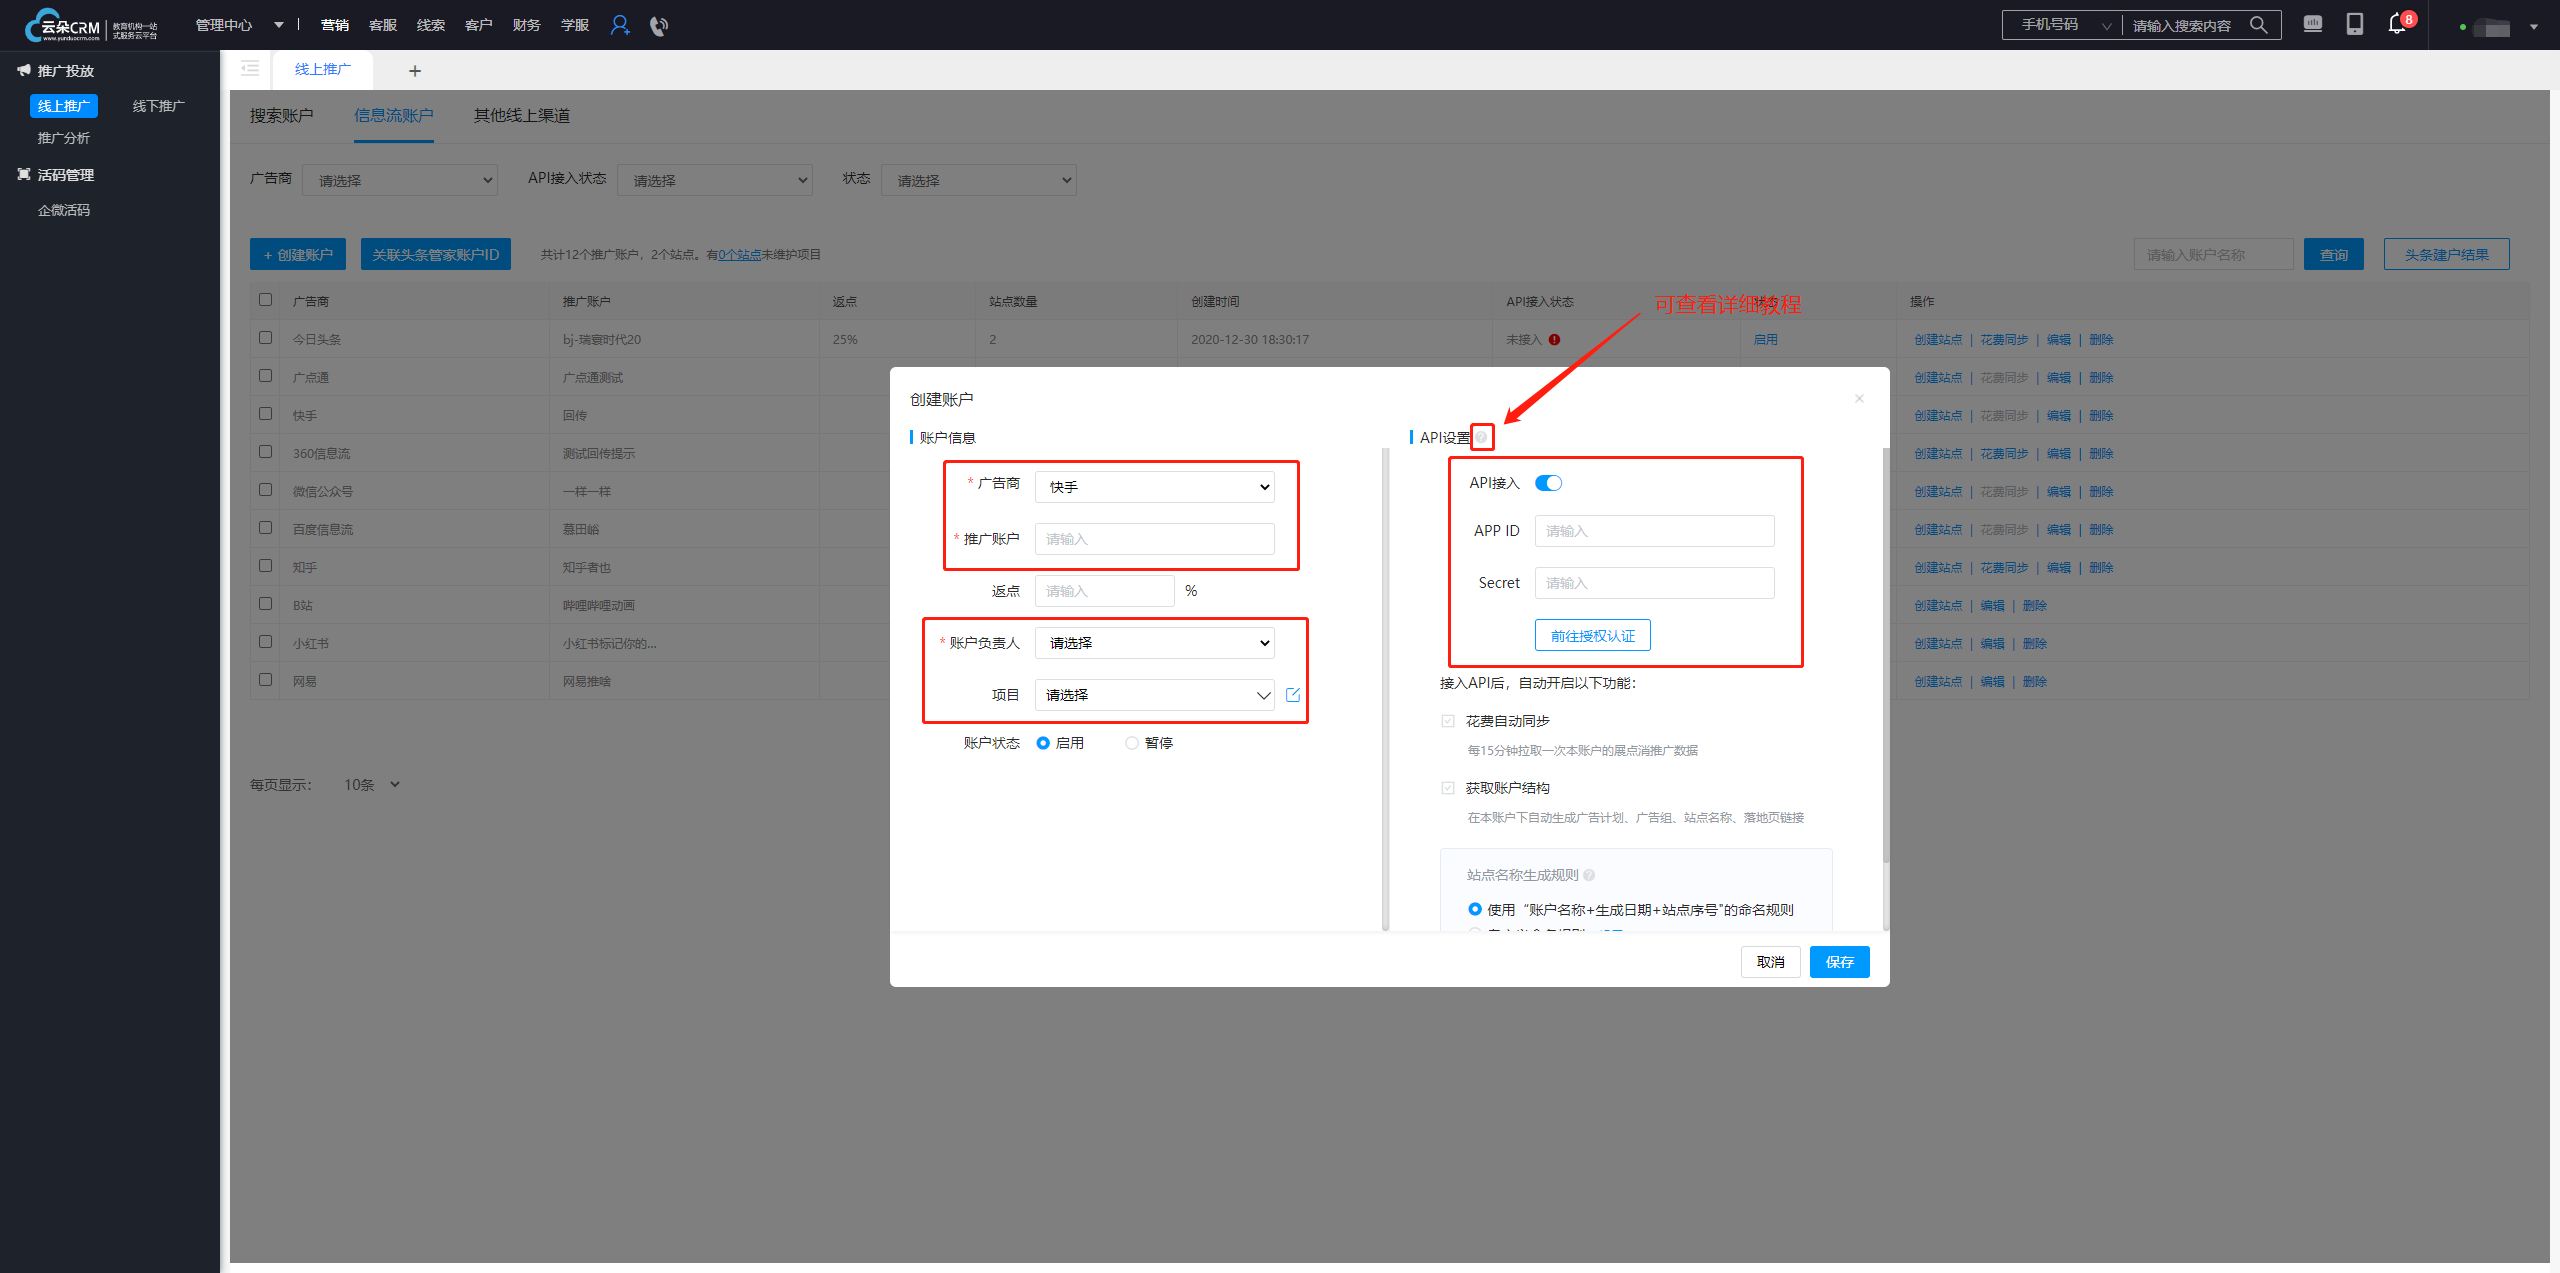This screenshot has height=1273, width=2560.
Task: Click the notification bell icon
Action: coord(2397,24)
